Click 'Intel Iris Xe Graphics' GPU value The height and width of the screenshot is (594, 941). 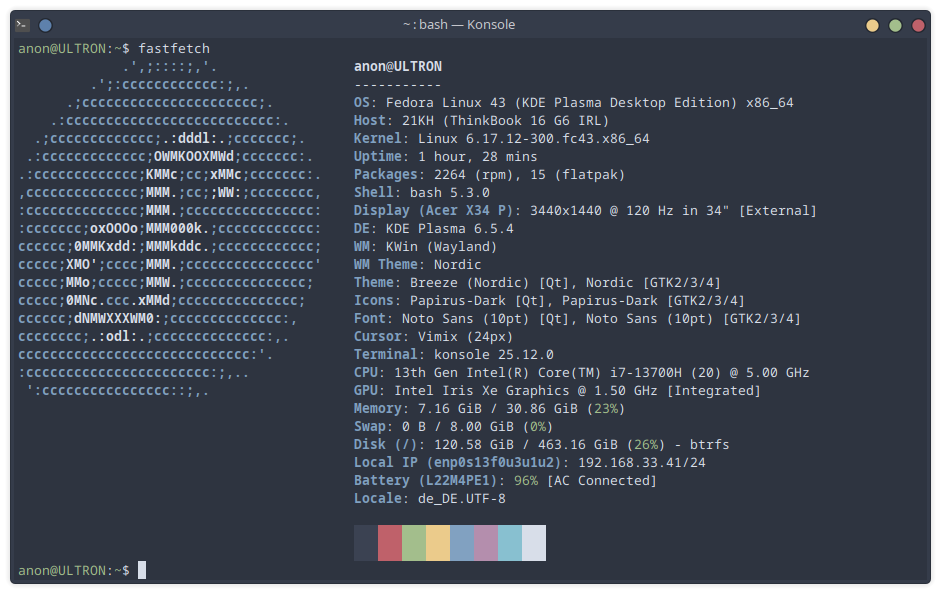click(x=482, y=391)
